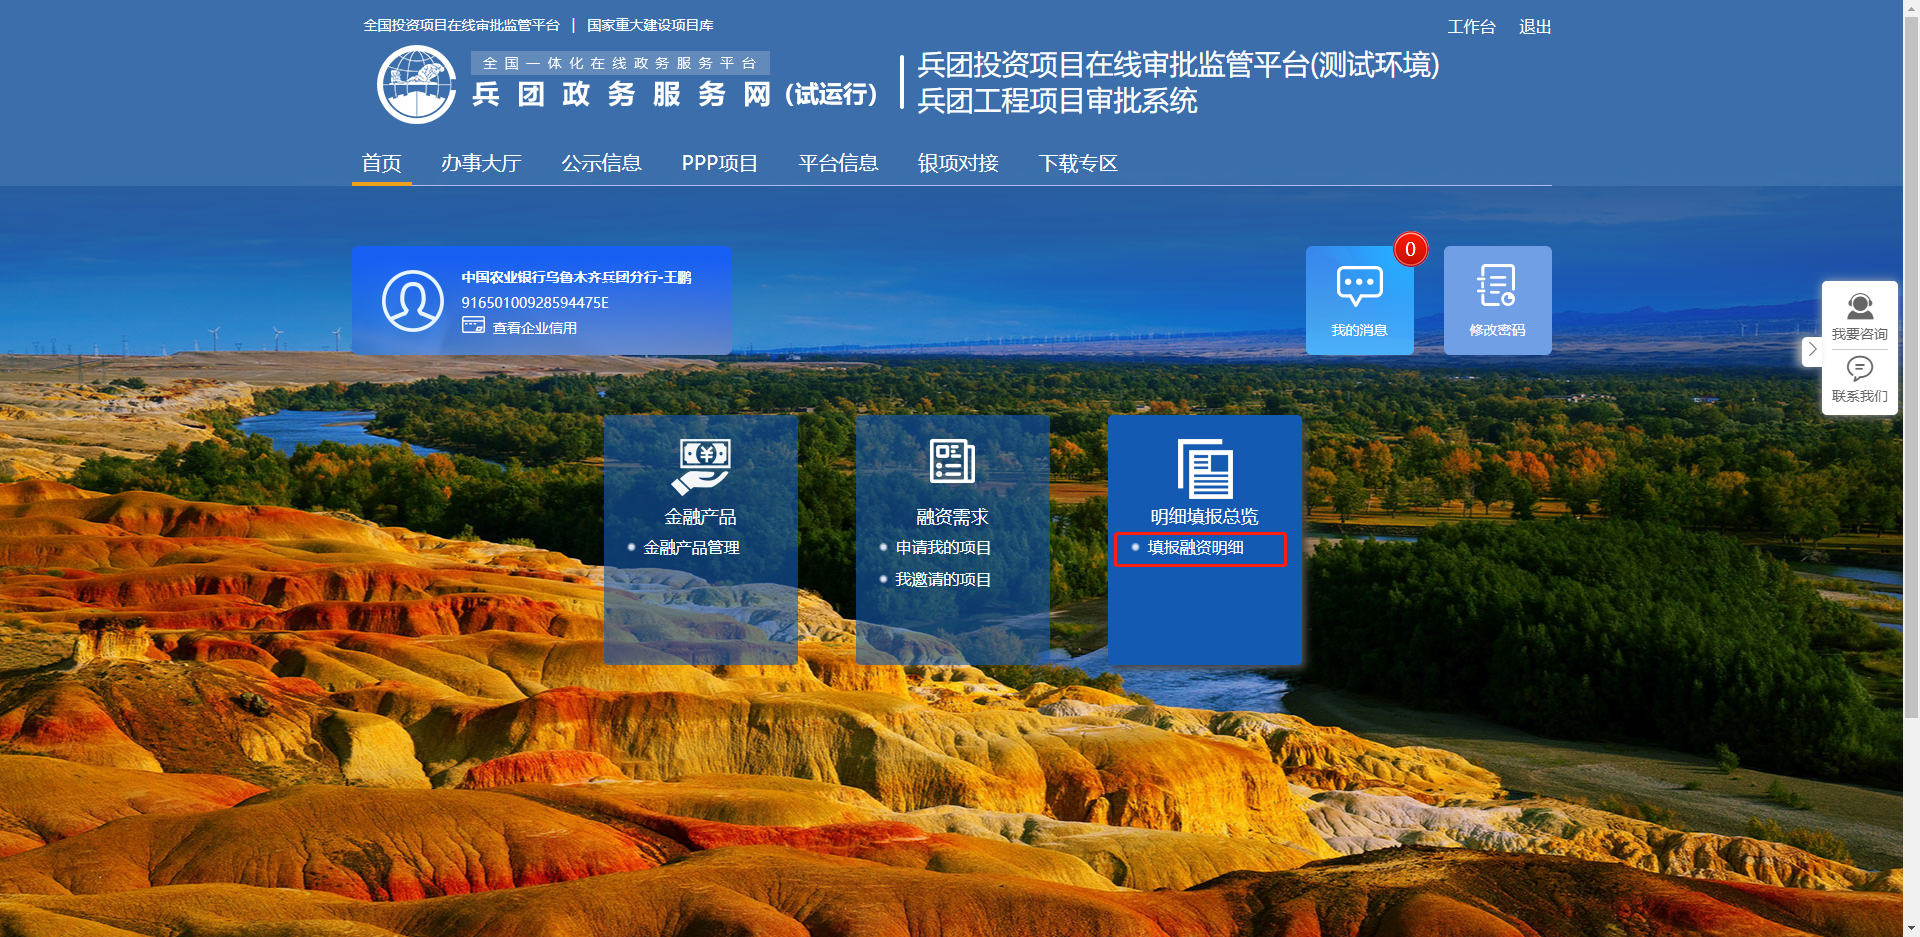Open 金融产品管理 link
The width and height of the screenshot is (1920, 937).
coord(691,548)
